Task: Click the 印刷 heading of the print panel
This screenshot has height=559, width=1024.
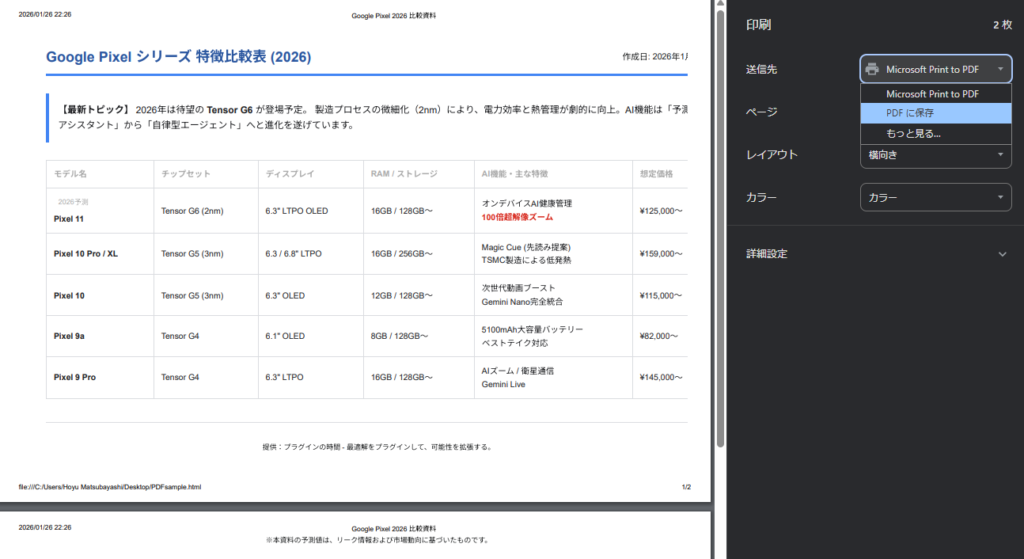Action: (x=759, y=25)
